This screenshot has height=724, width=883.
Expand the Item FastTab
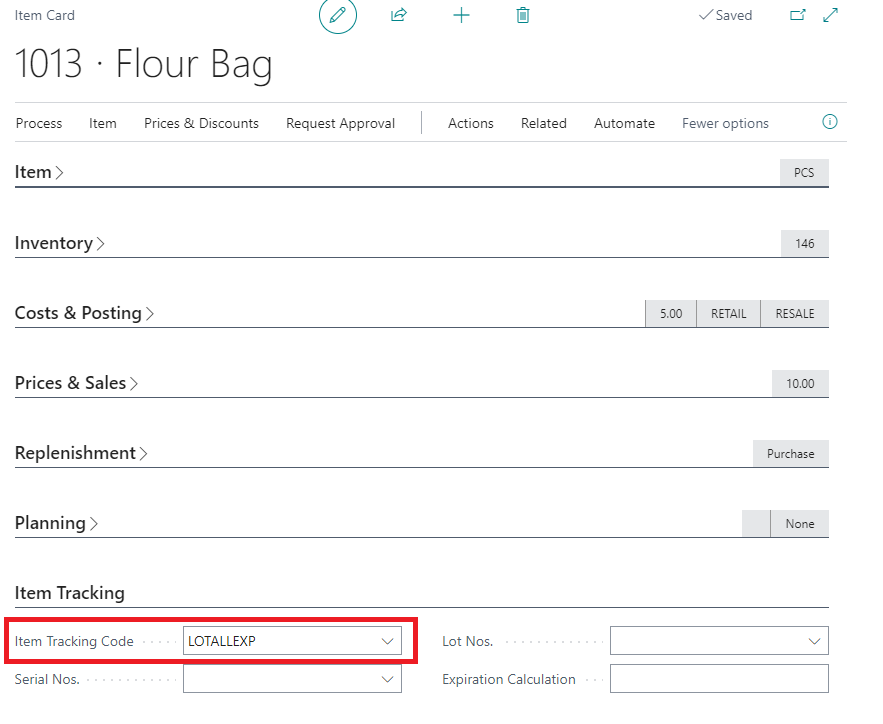pos(39,172)
